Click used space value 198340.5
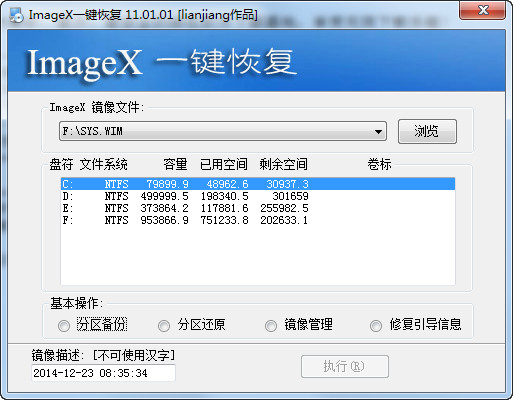 224,196
